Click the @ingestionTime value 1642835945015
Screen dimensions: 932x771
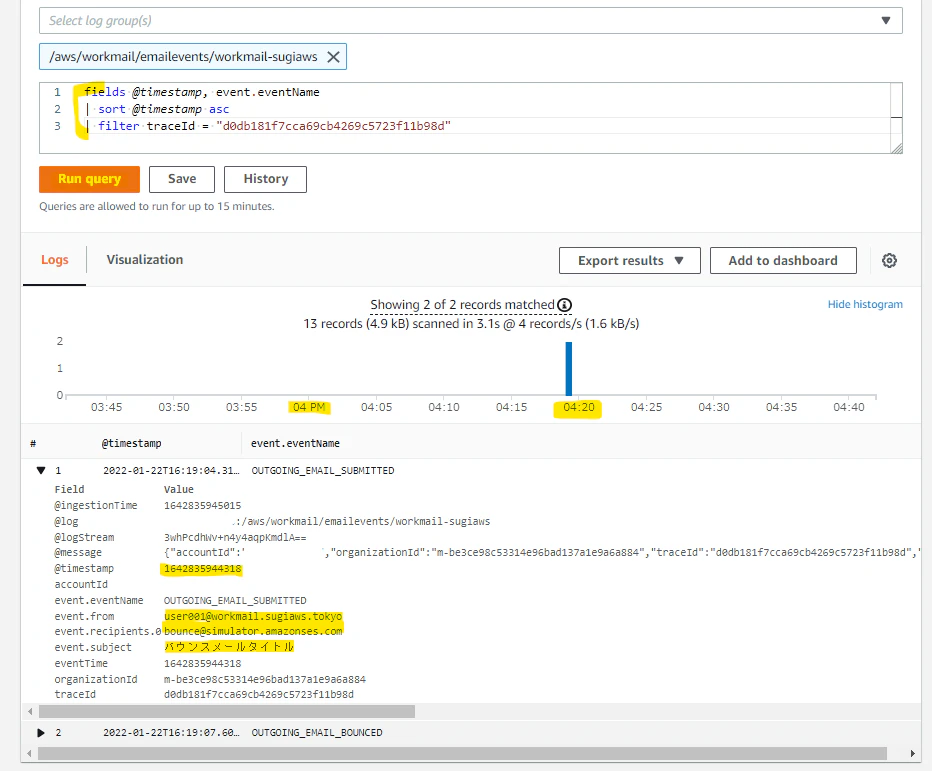[x=203, y=505]
